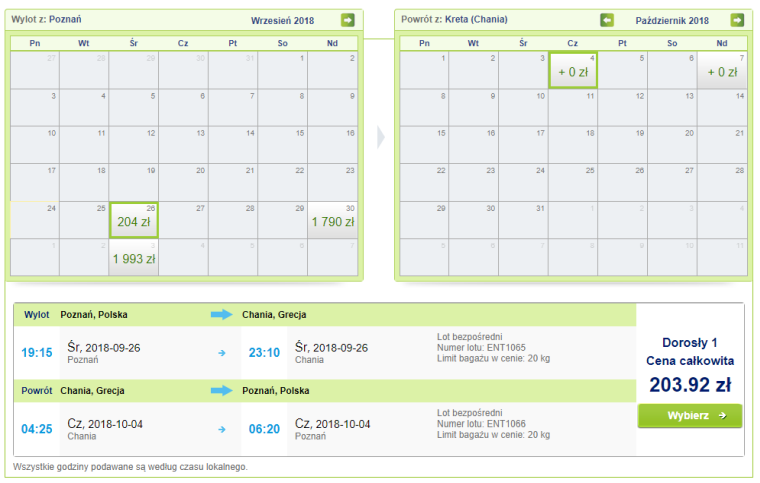The height and width of the screenshot is (483, 760).
Task: Select return on October 7 + 0 zł
Action: pos(722,70)
